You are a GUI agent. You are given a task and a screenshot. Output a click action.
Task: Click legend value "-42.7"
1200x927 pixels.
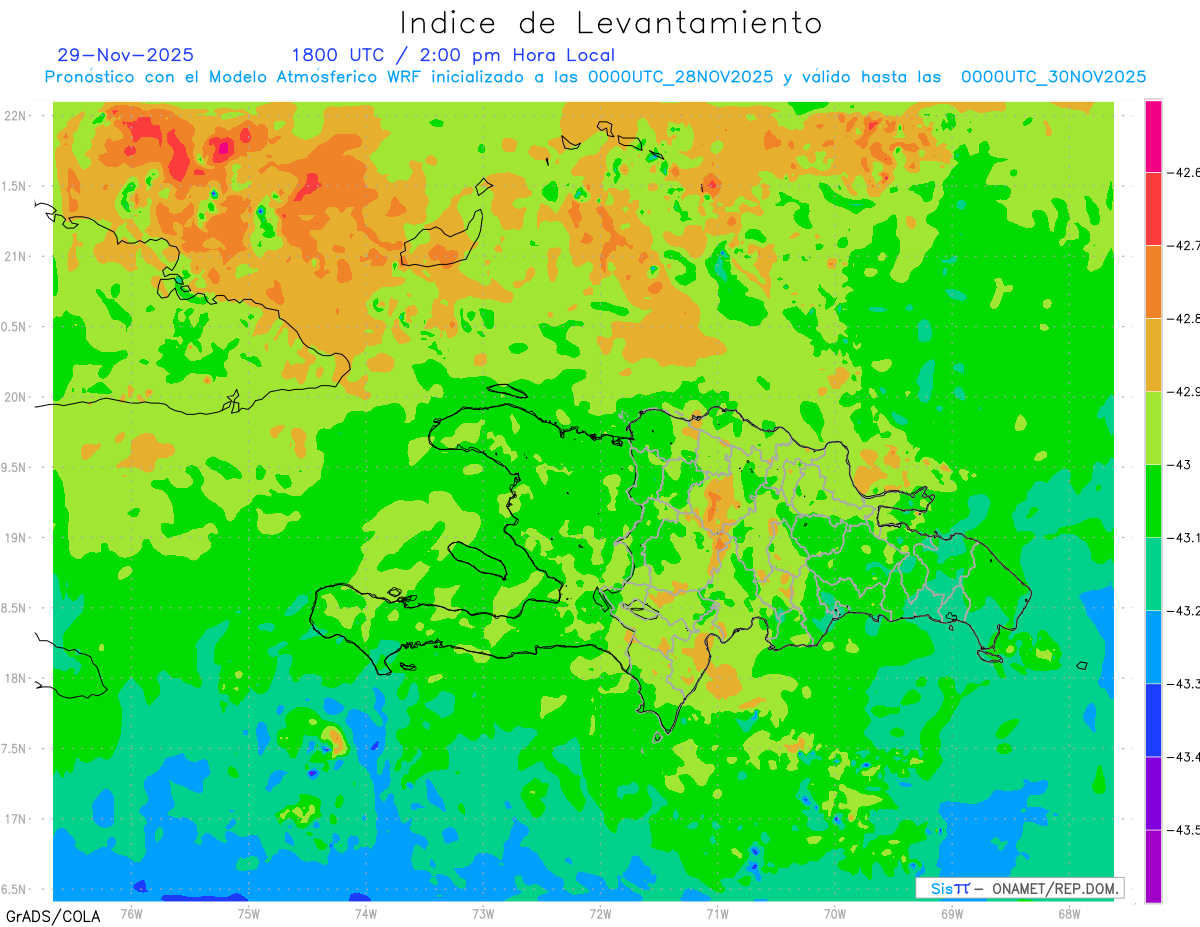(x=1183, y=245)
